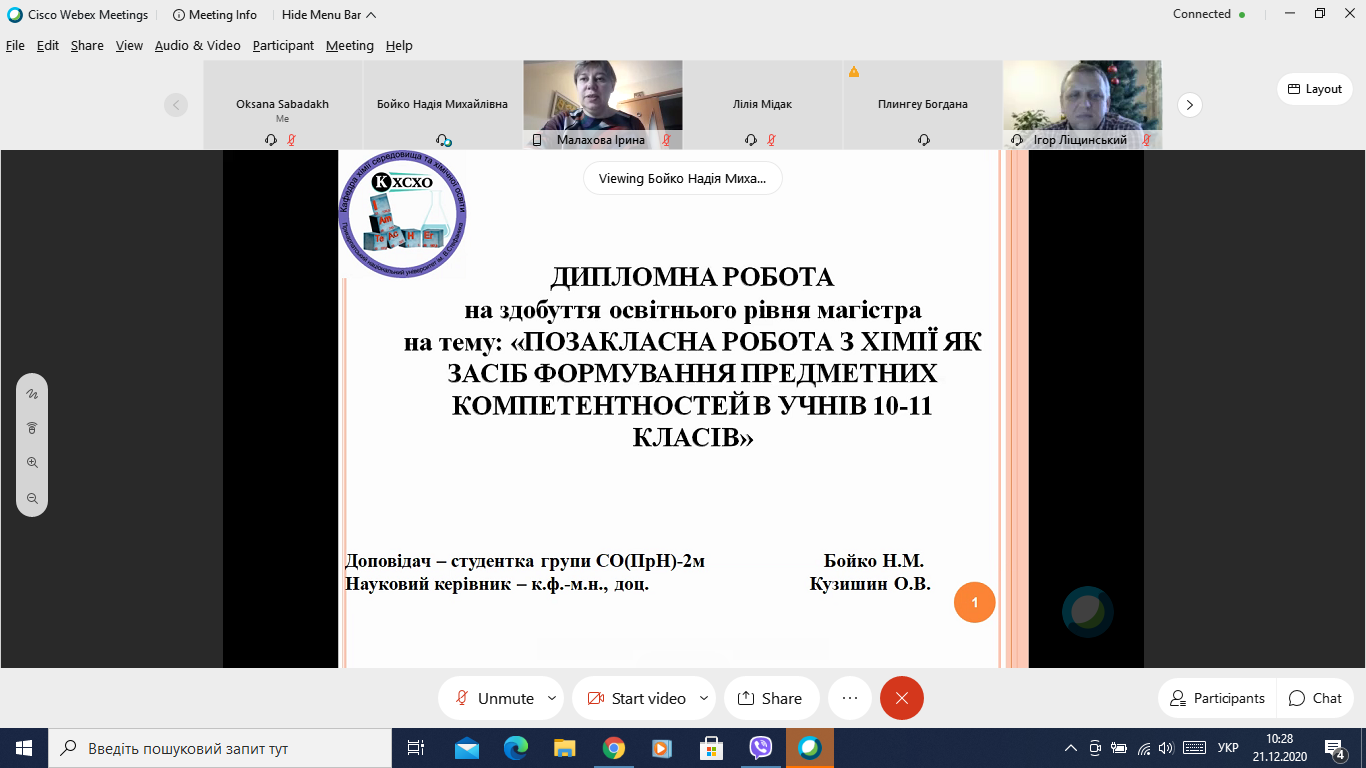The height and width of the screenshot is (768, 1366).
Task: Open the Participants panel button
Action: 1217,698
